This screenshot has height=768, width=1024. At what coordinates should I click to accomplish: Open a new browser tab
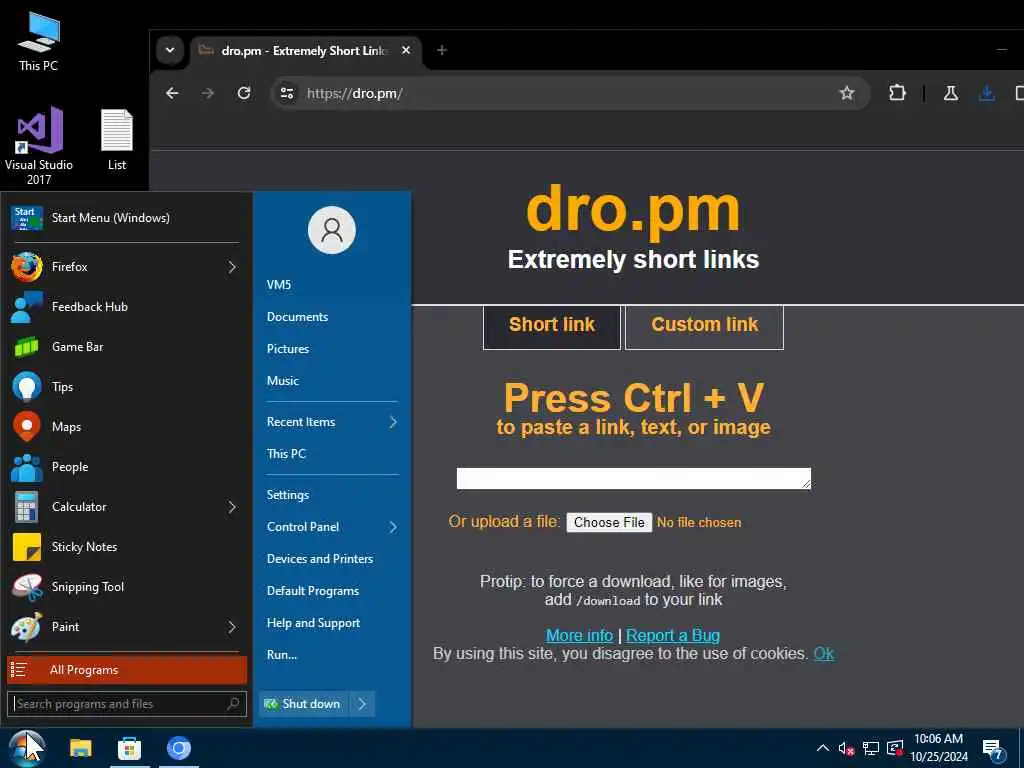pyautogui.click(x=442, y=50)
